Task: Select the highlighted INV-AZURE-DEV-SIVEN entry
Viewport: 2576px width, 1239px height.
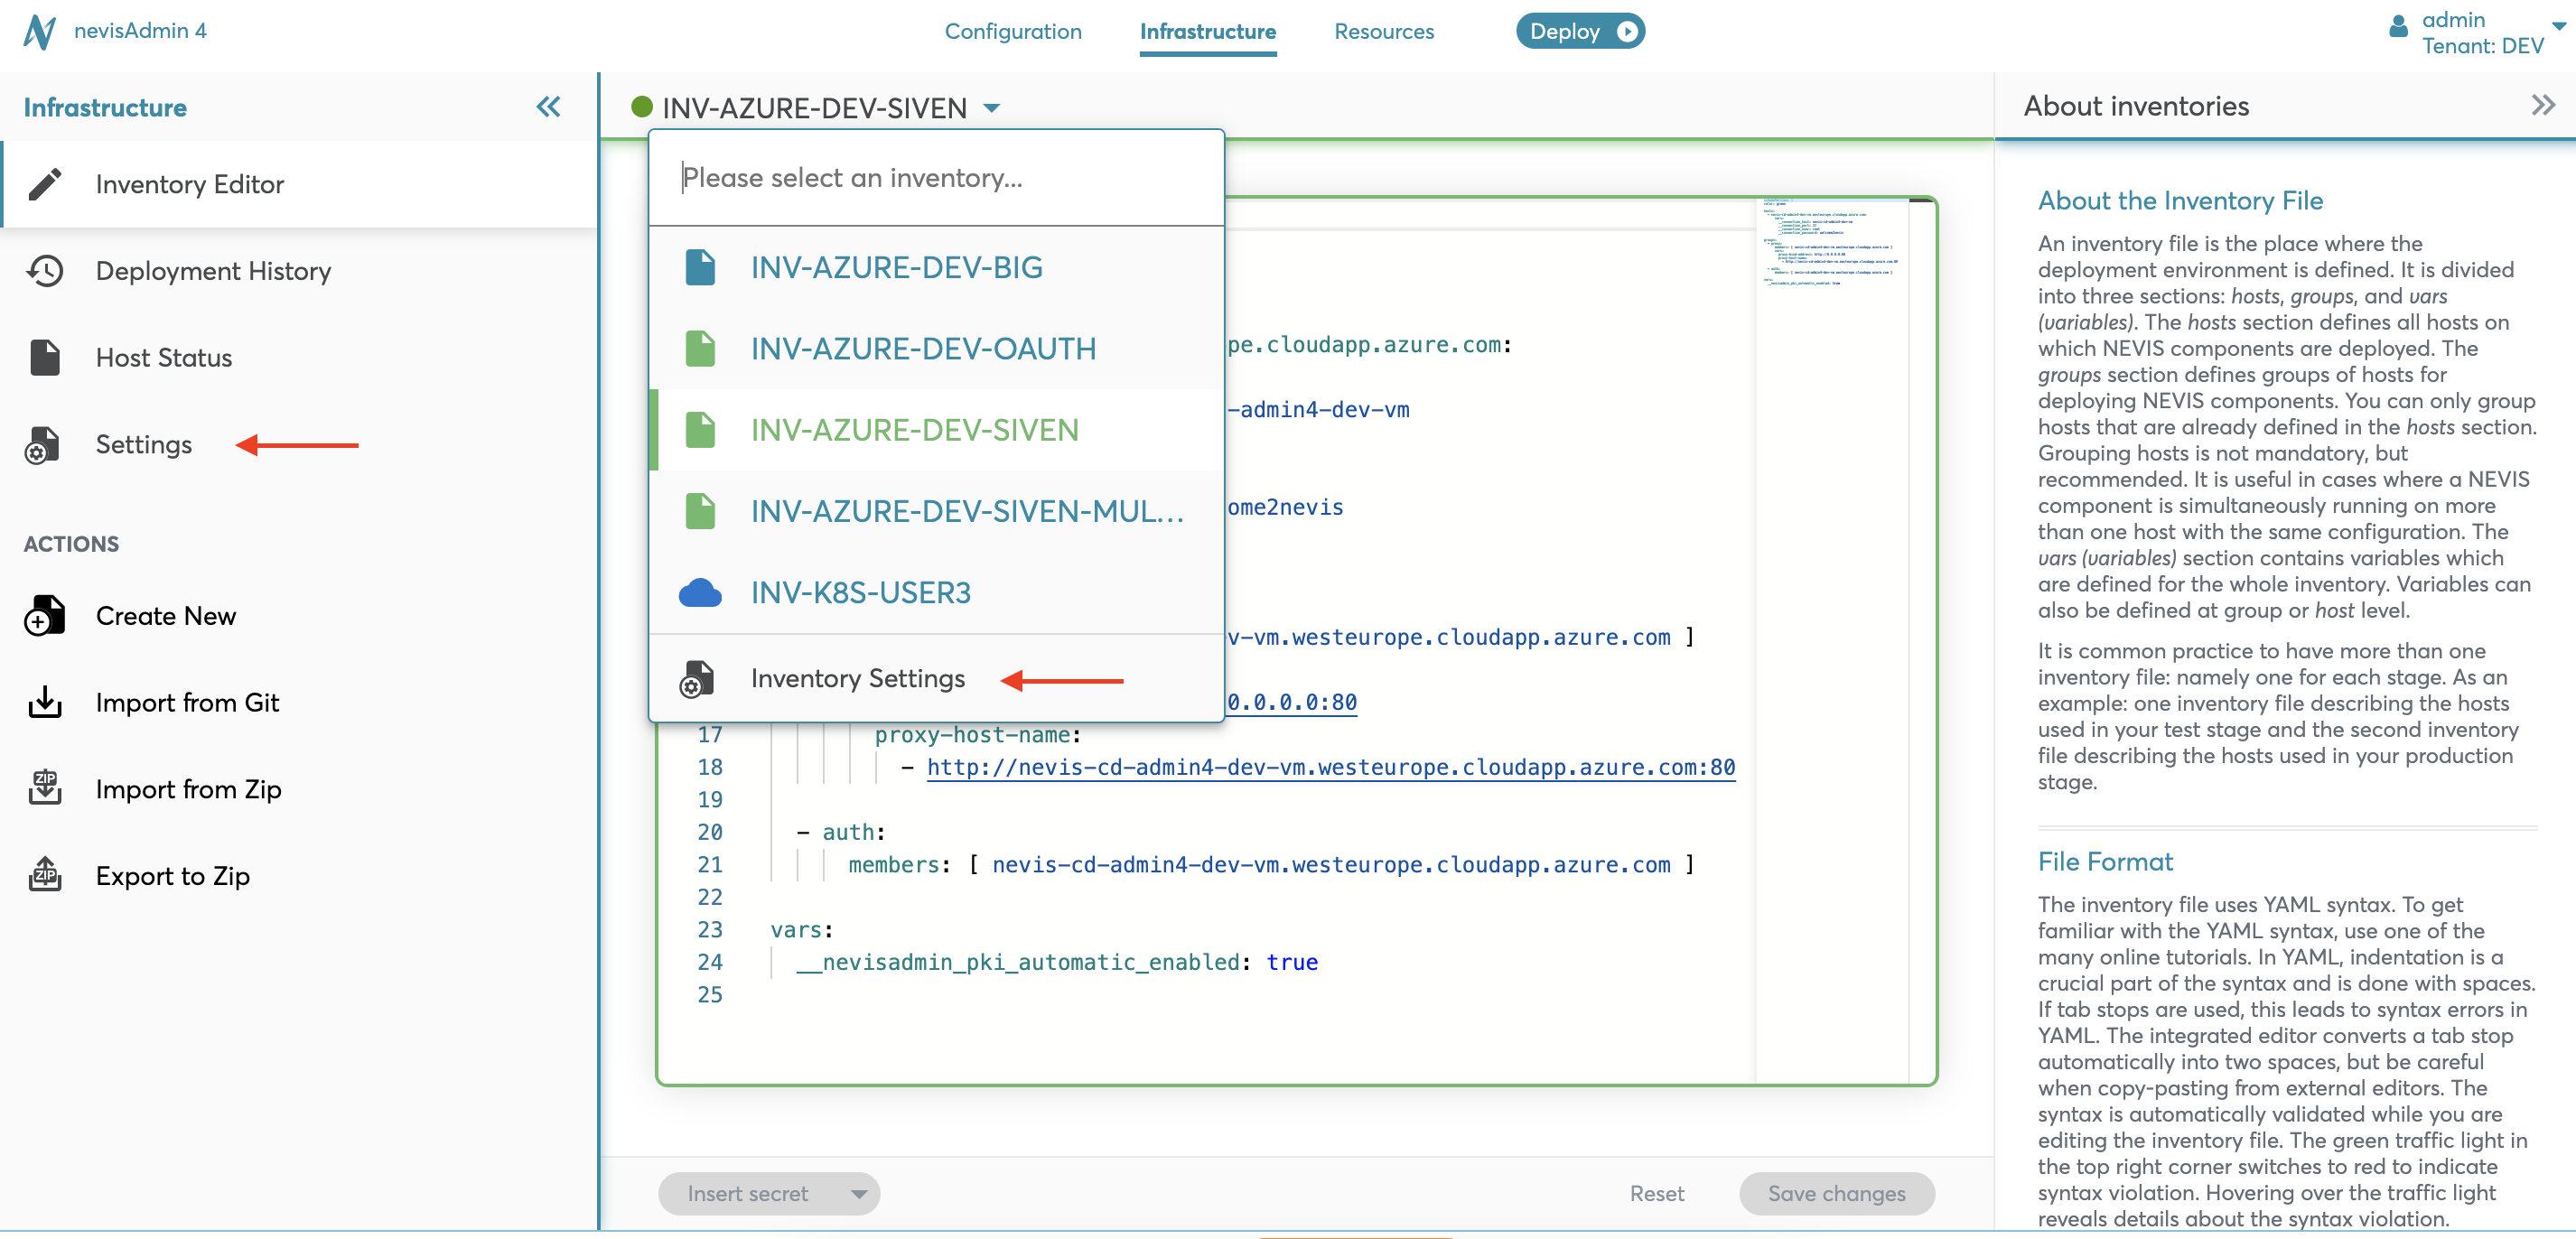Action: (x=936, y=430)
